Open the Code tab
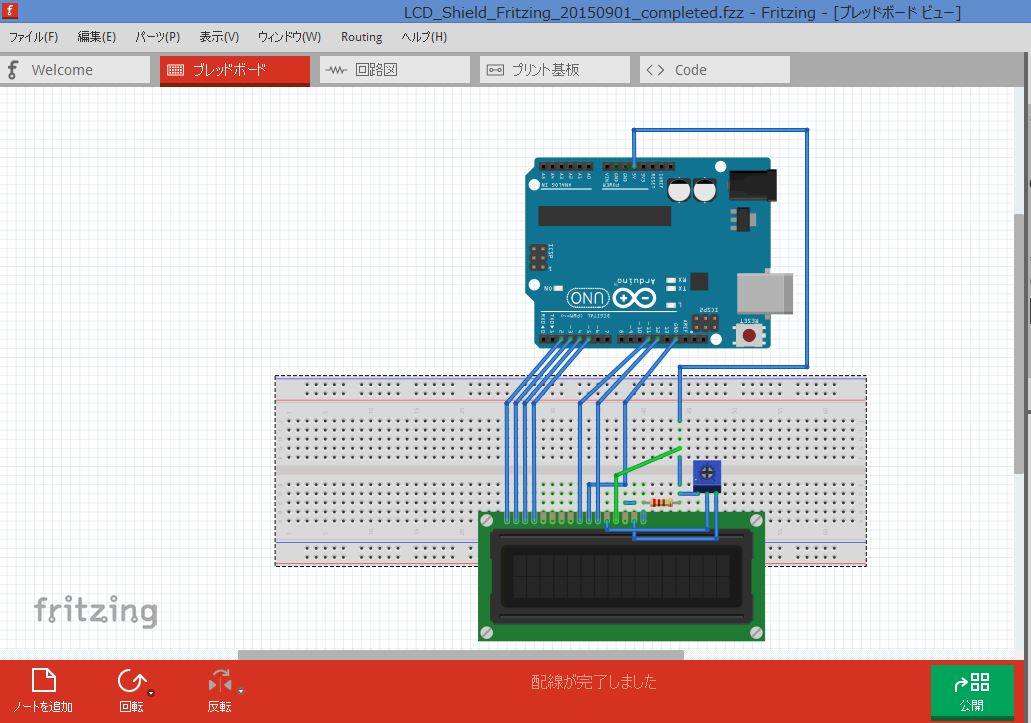This screenshot has width=1031, height=723. [714, 70]
